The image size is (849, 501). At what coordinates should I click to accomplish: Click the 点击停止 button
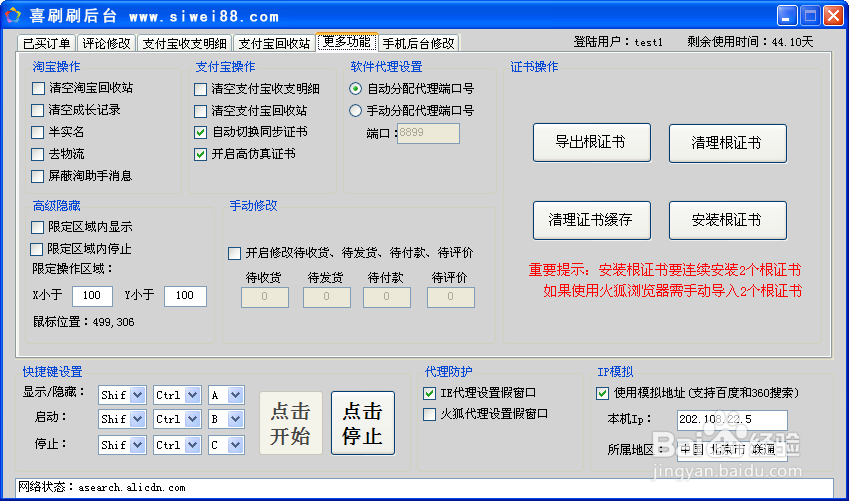[363, 423]
